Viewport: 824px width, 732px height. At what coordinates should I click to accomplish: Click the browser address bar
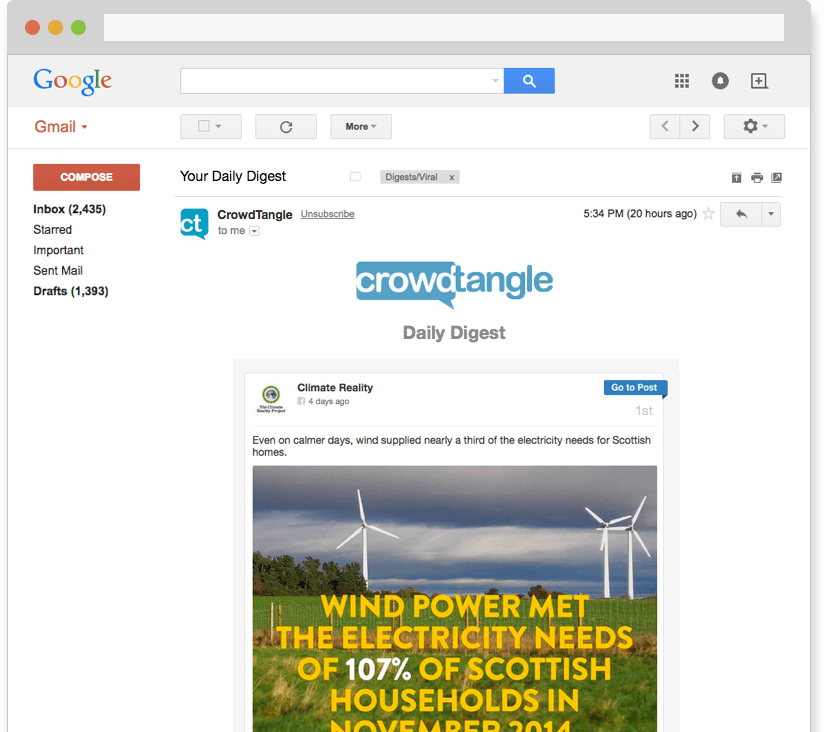coord(444,27)
